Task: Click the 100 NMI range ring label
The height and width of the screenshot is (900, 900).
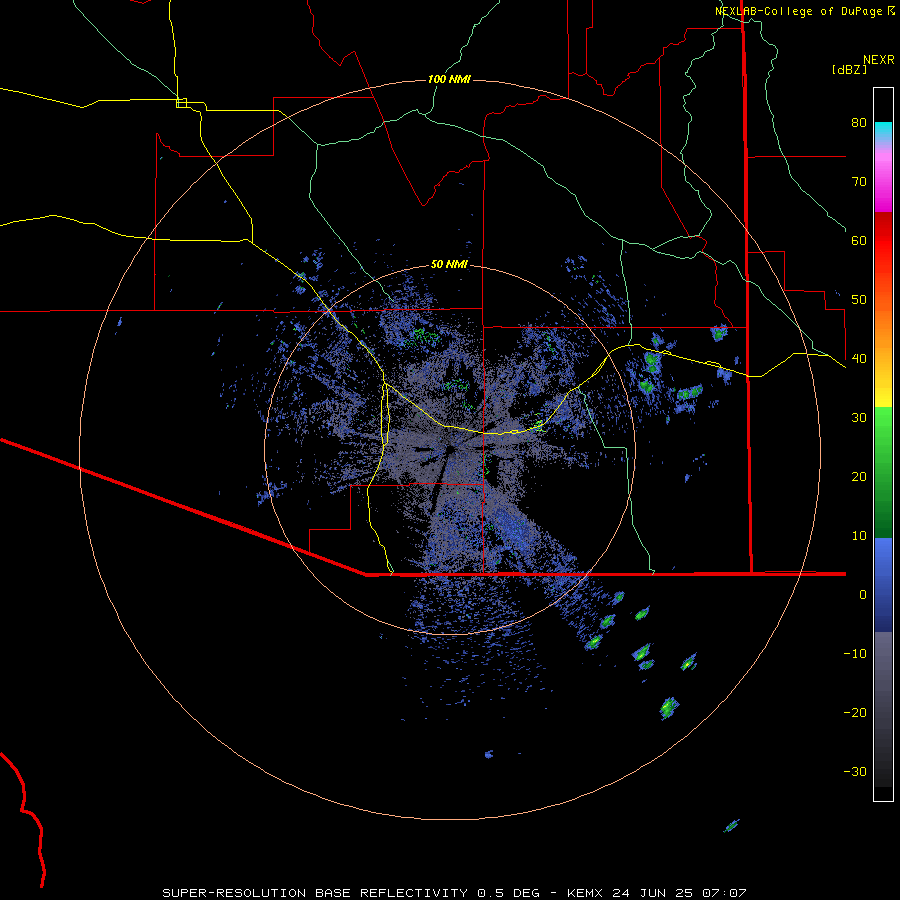Action: pos(449,79)
